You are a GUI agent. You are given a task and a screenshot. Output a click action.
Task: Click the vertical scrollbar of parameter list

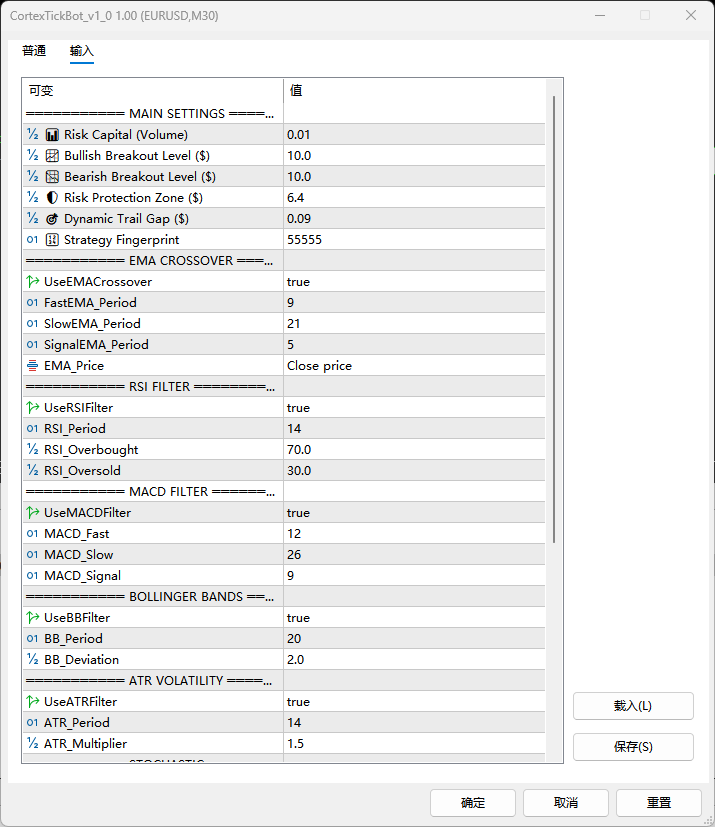coord(554,320)
